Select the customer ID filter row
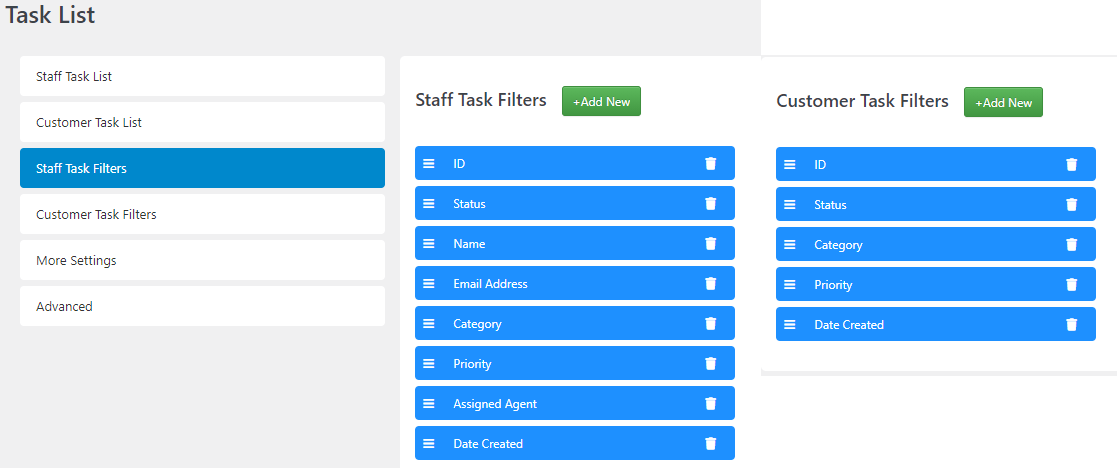 [x=936, y=164]
